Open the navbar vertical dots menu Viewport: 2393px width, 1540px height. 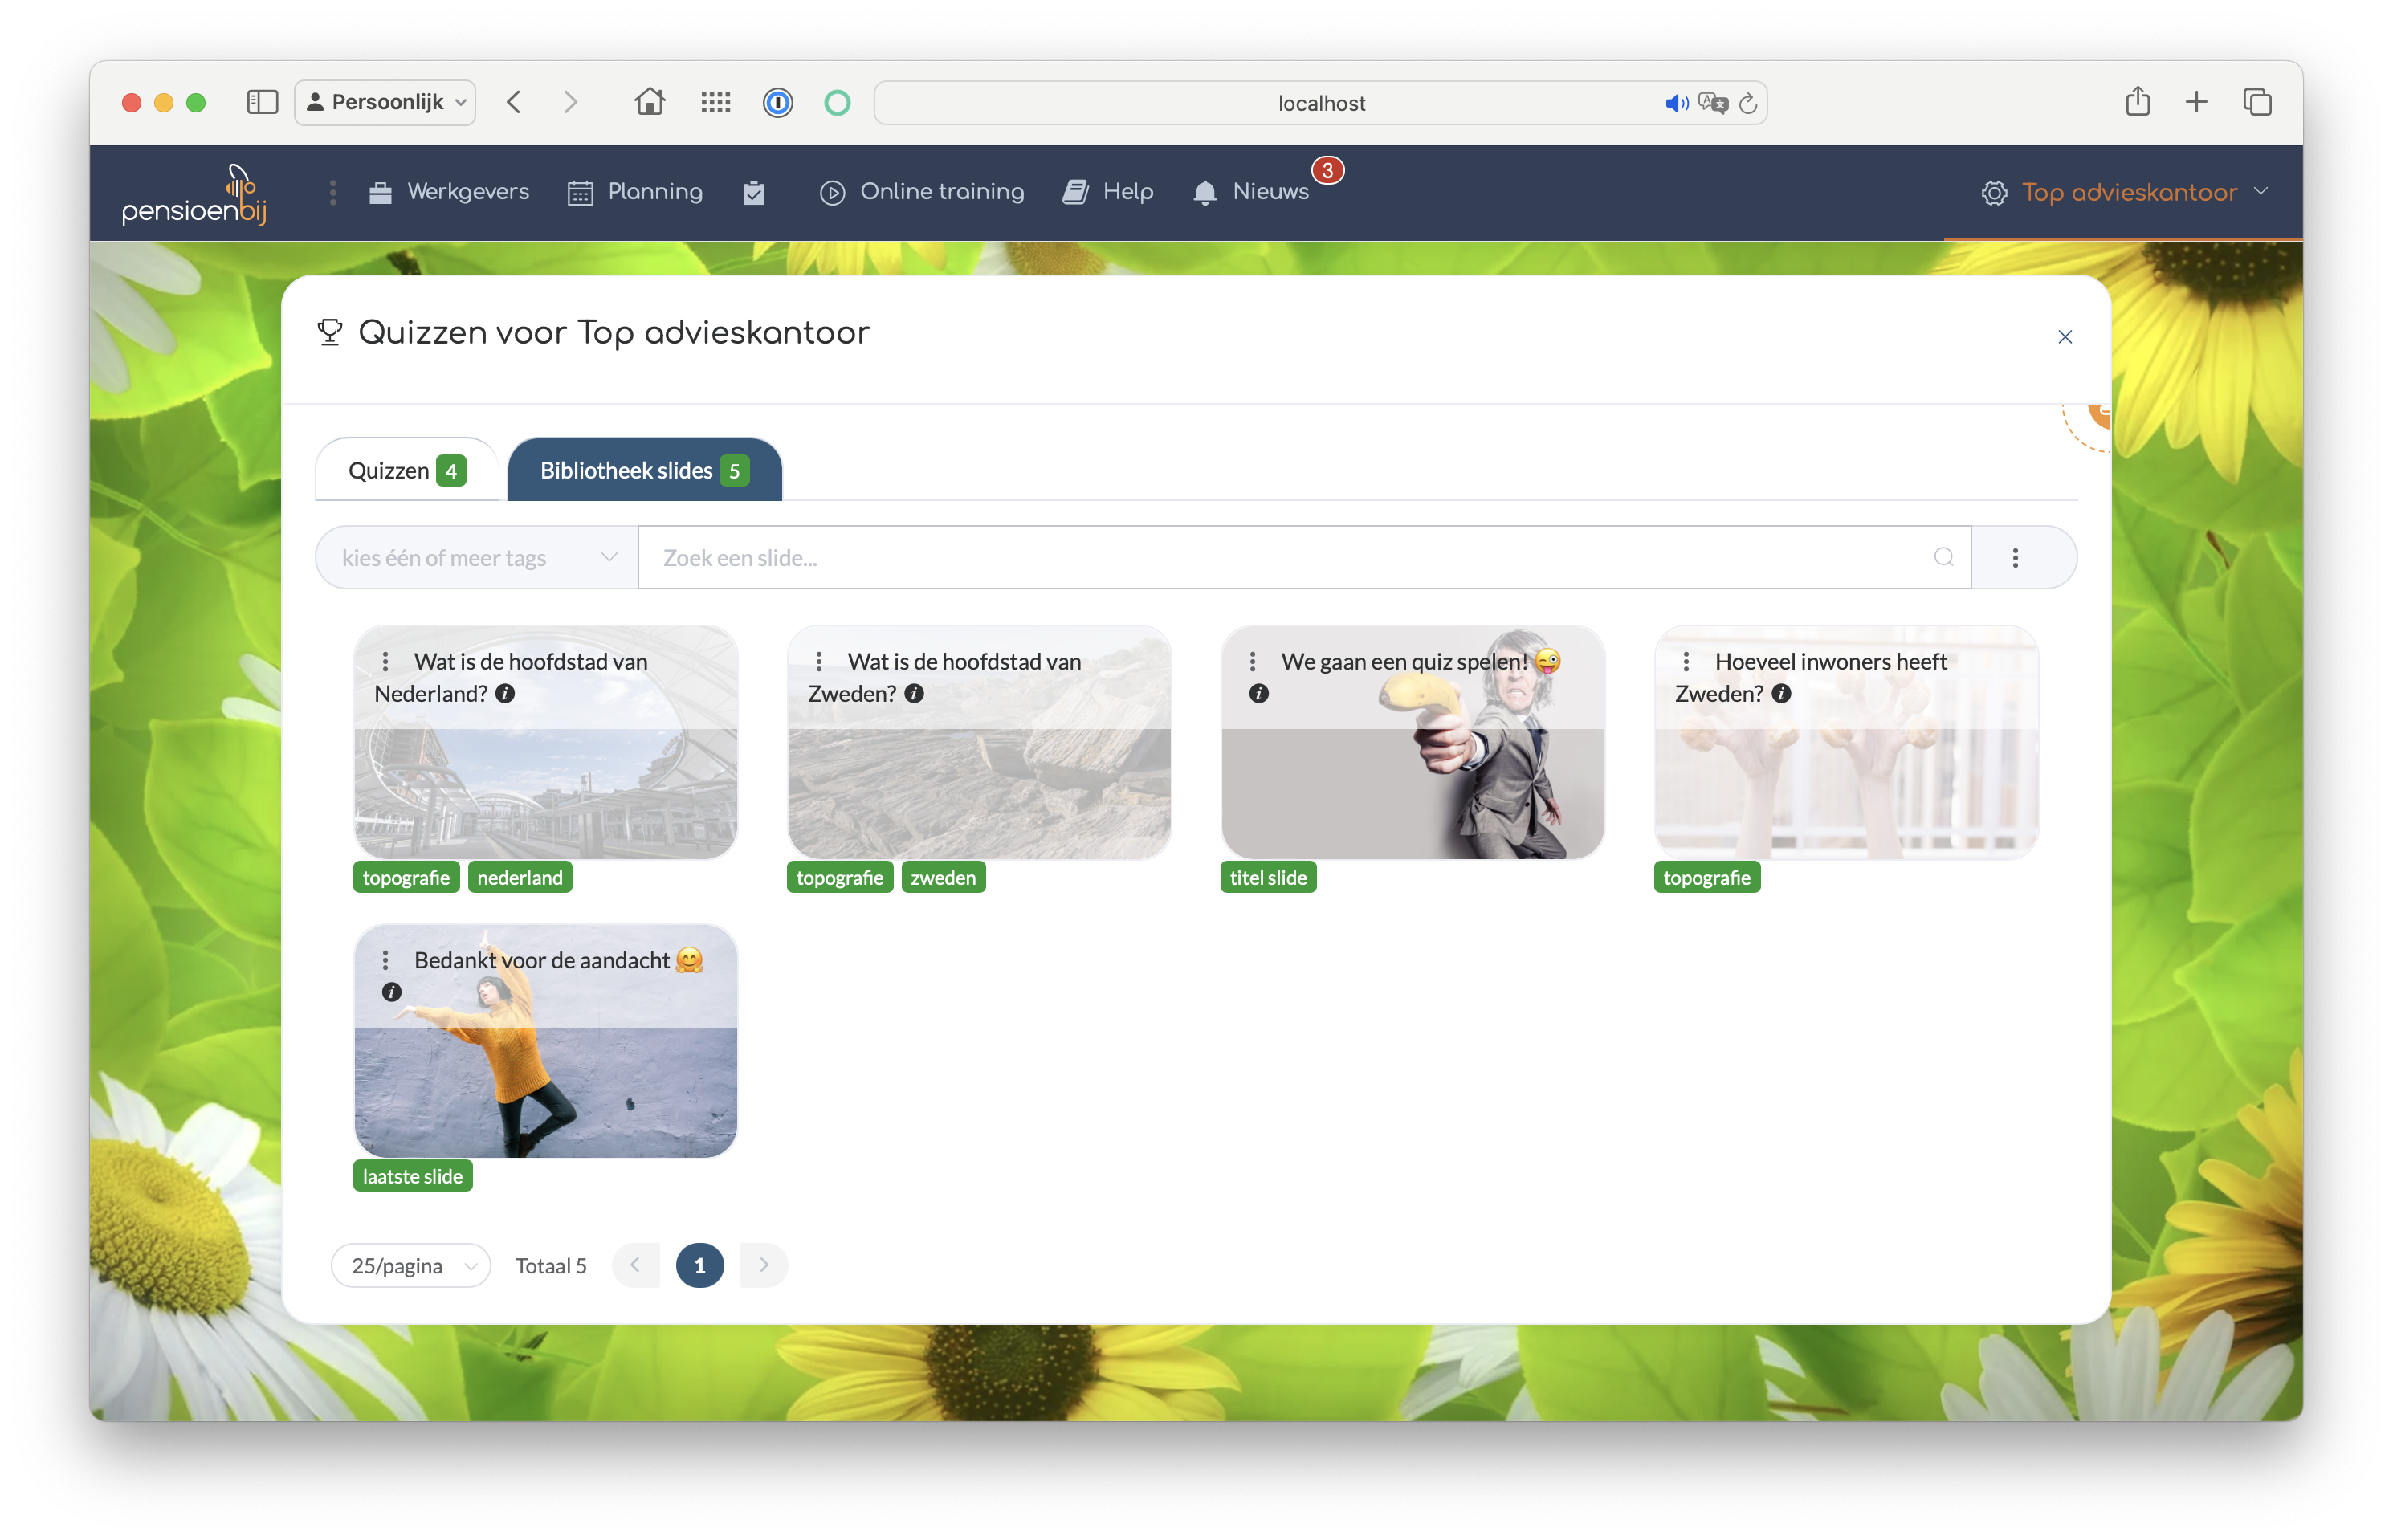point(333,192)
